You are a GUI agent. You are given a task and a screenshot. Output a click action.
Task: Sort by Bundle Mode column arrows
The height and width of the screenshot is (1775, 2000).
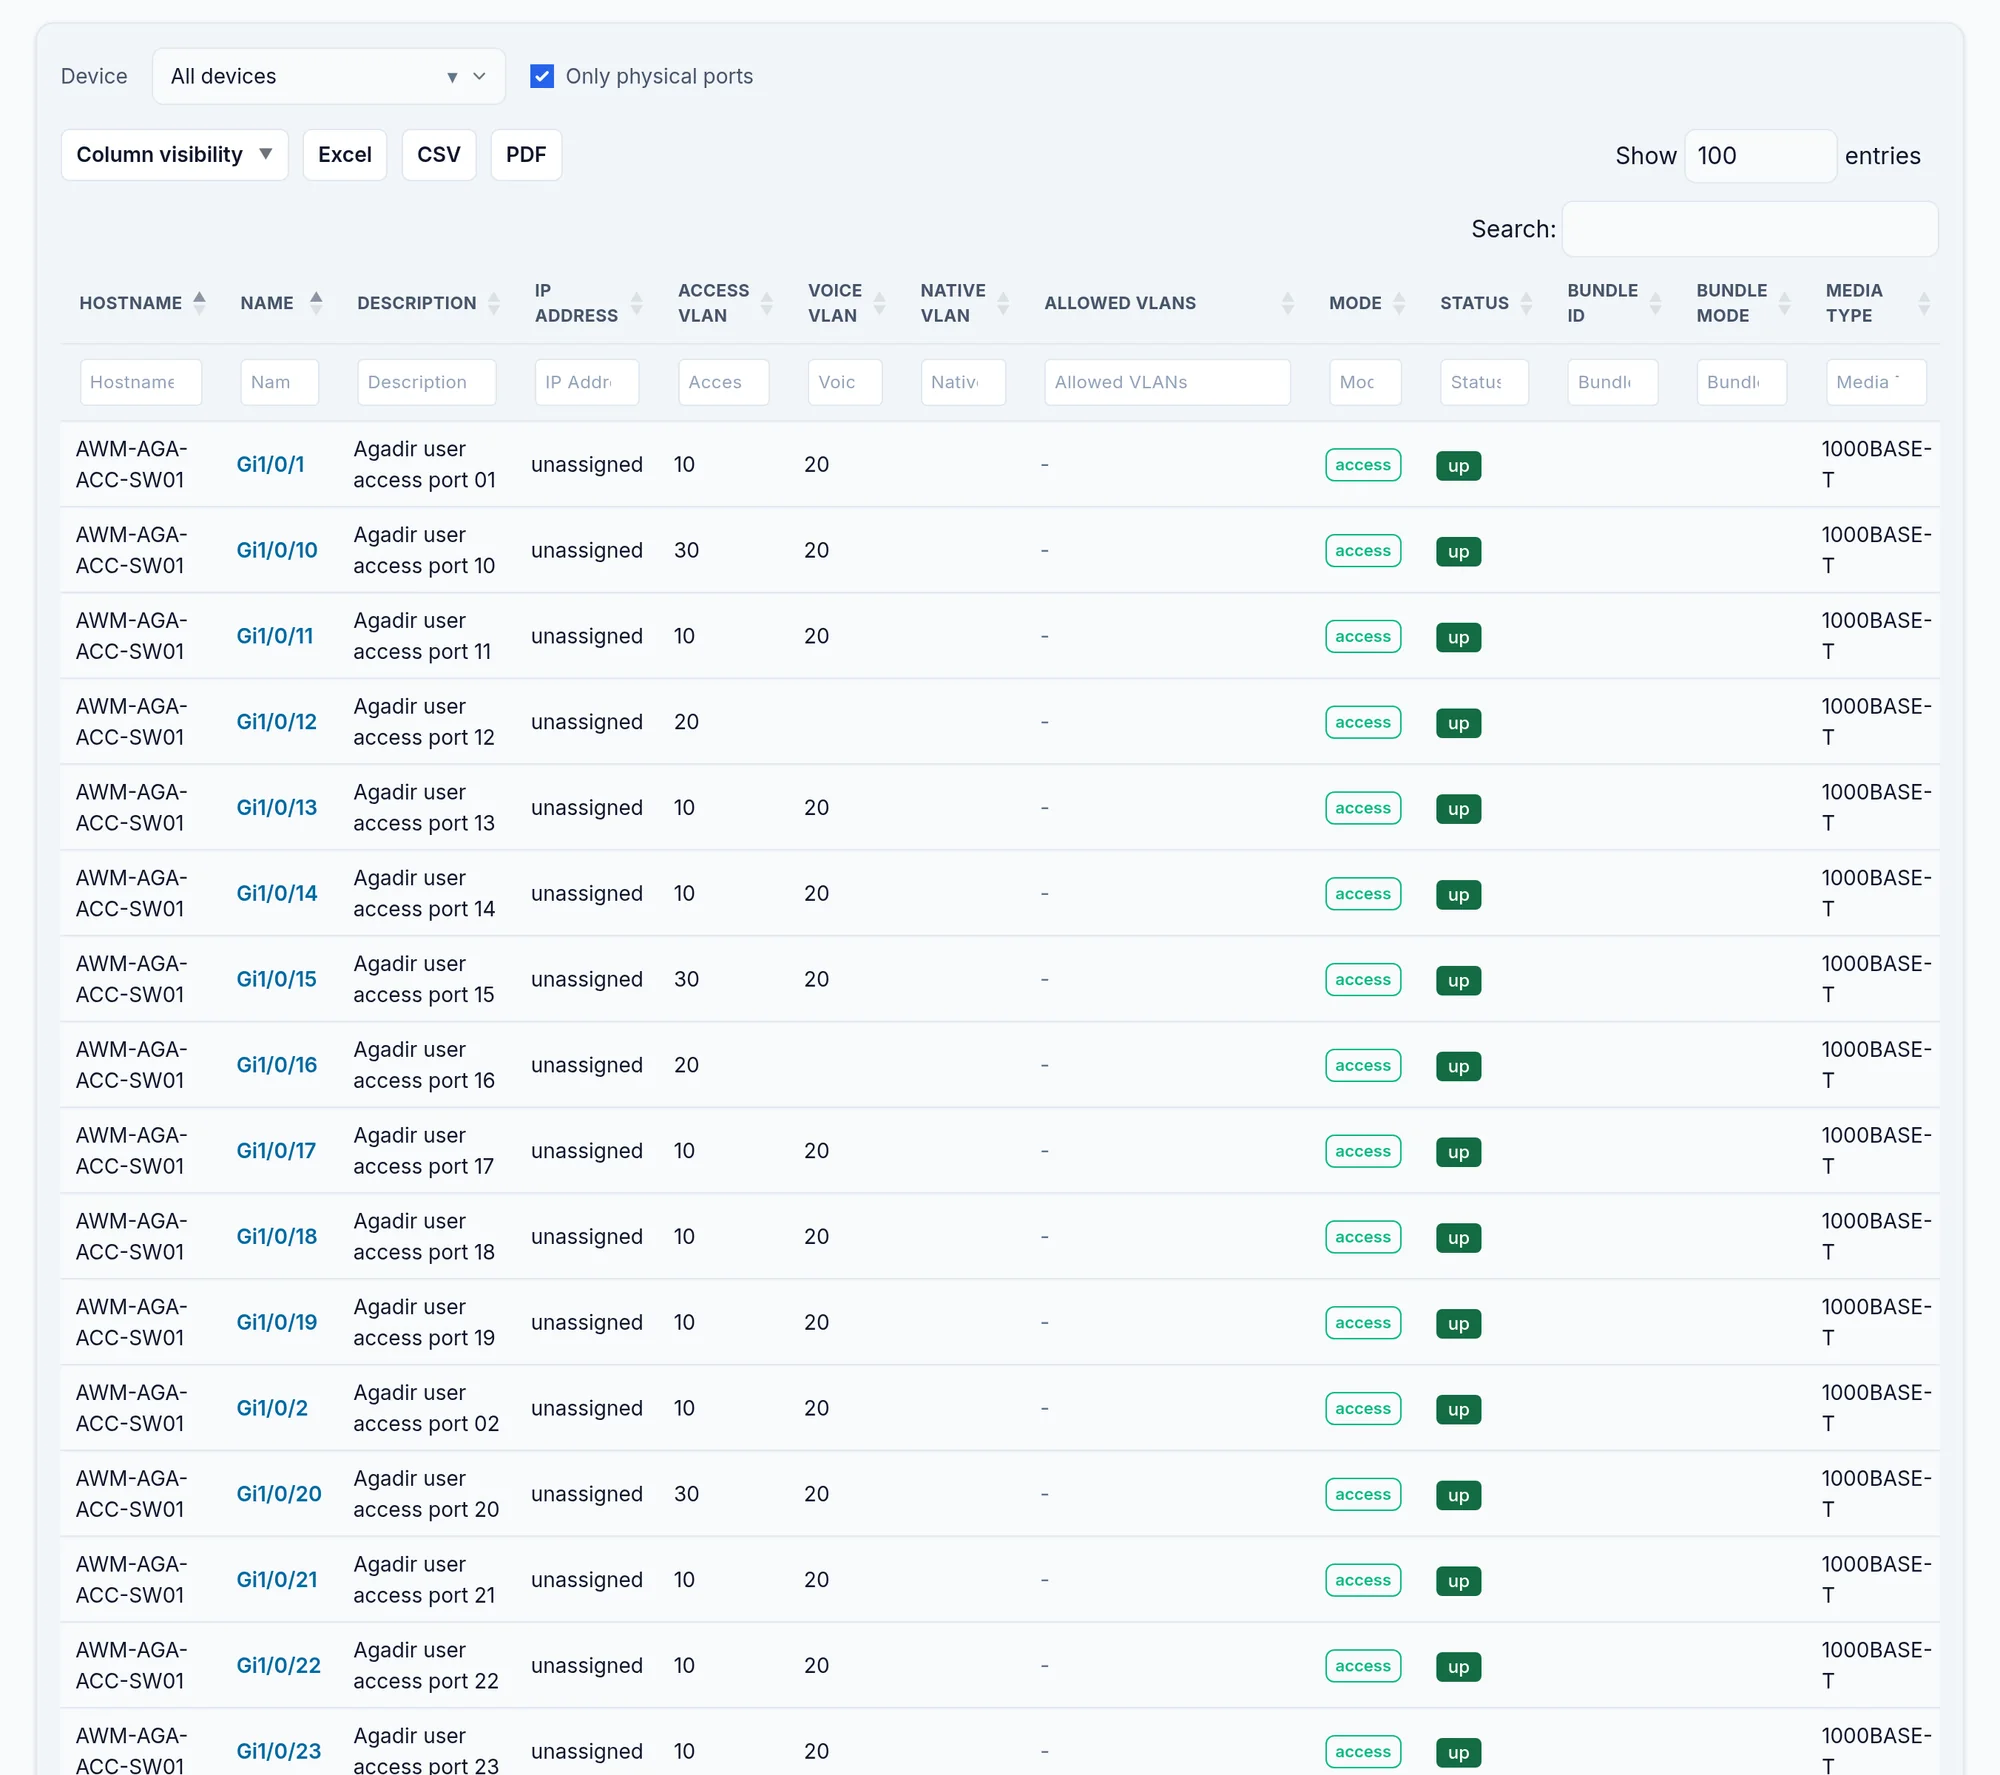1784,303
